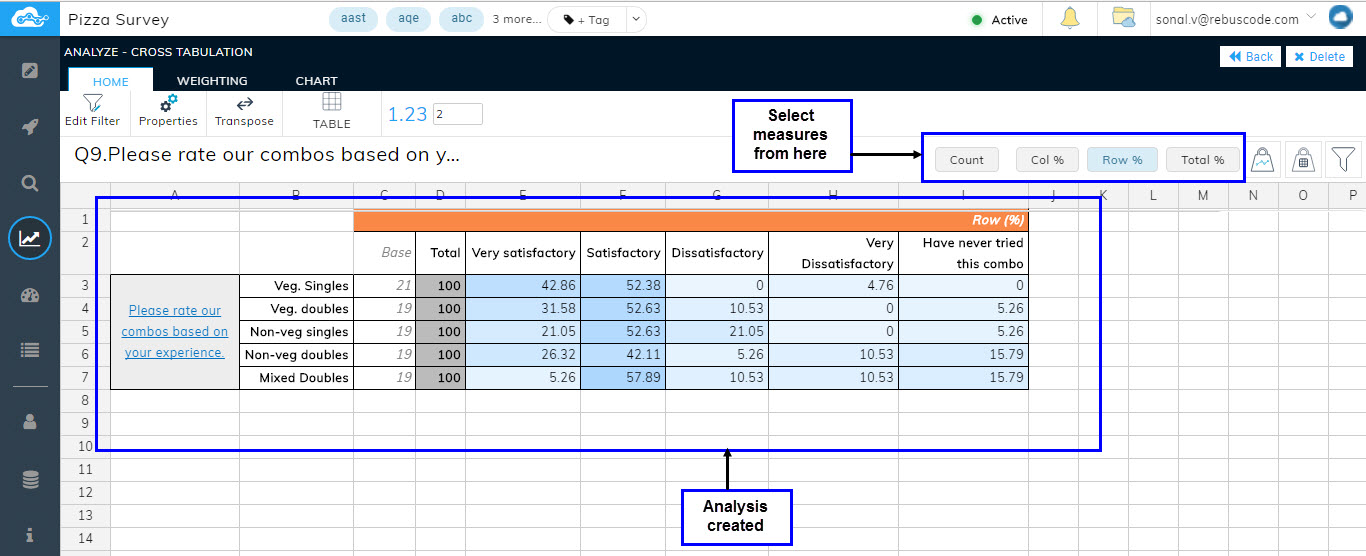
Task: Open the analyze line-chart icon in sidebar
Action: (x=30, y=238)
